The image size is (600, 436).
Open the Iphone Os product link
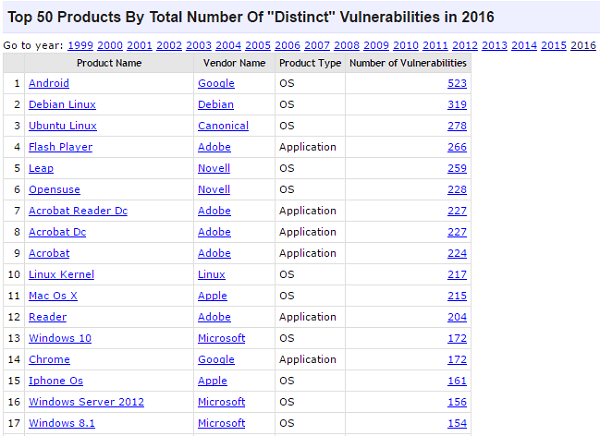[56, 381]
